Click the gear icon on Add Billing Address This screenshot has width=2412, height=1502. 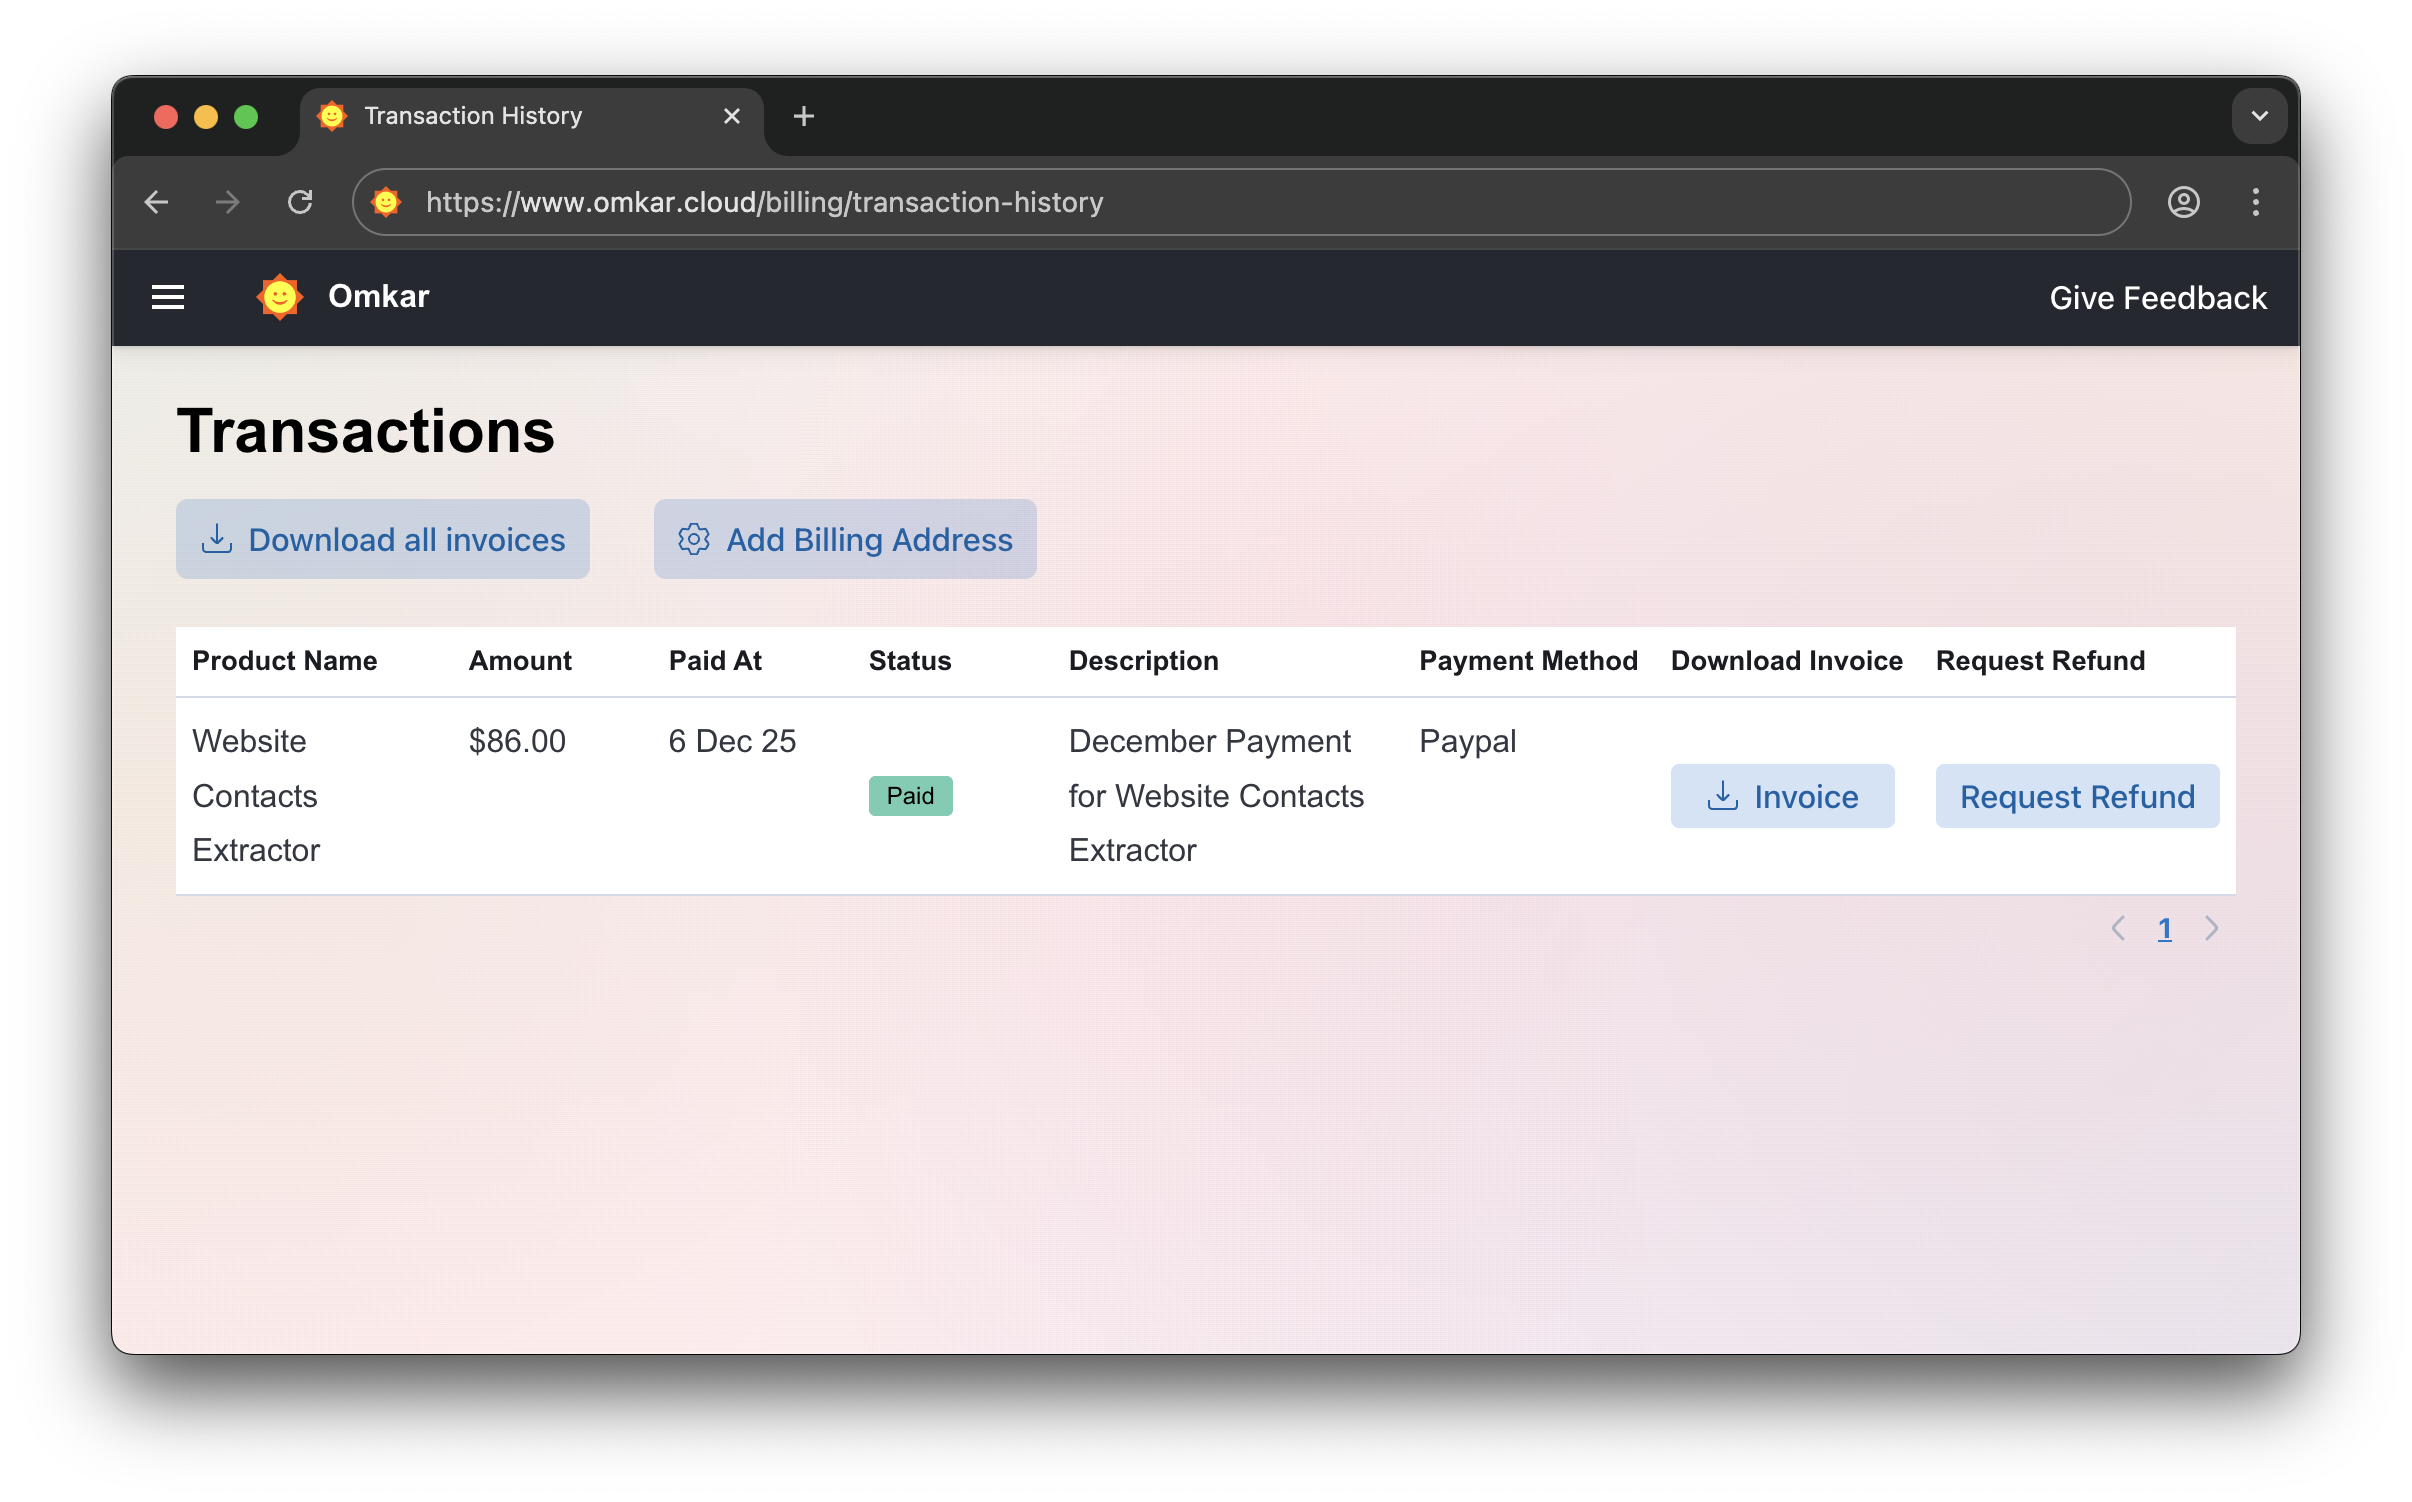693,539
